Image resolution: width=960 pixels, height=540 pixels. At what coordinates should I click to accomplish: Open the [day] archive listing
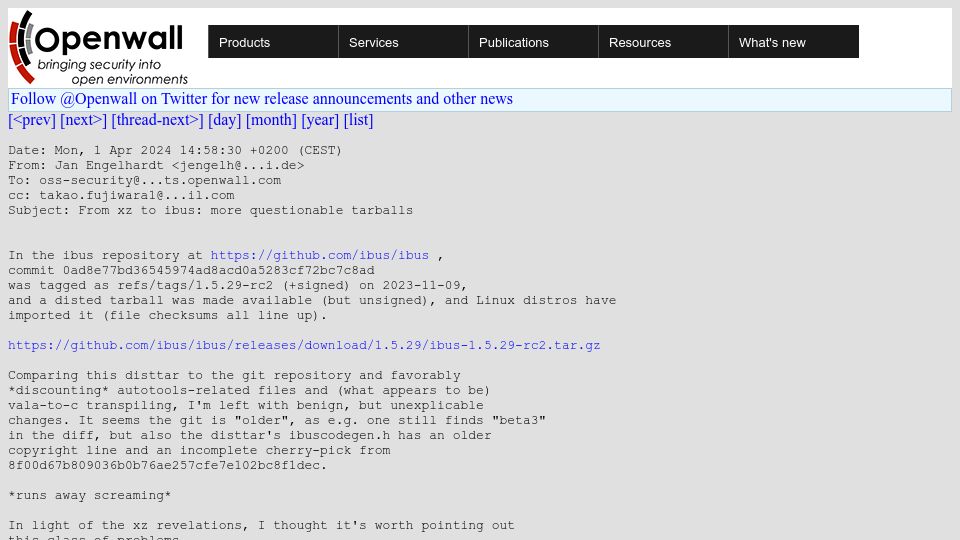coord(225,120)
